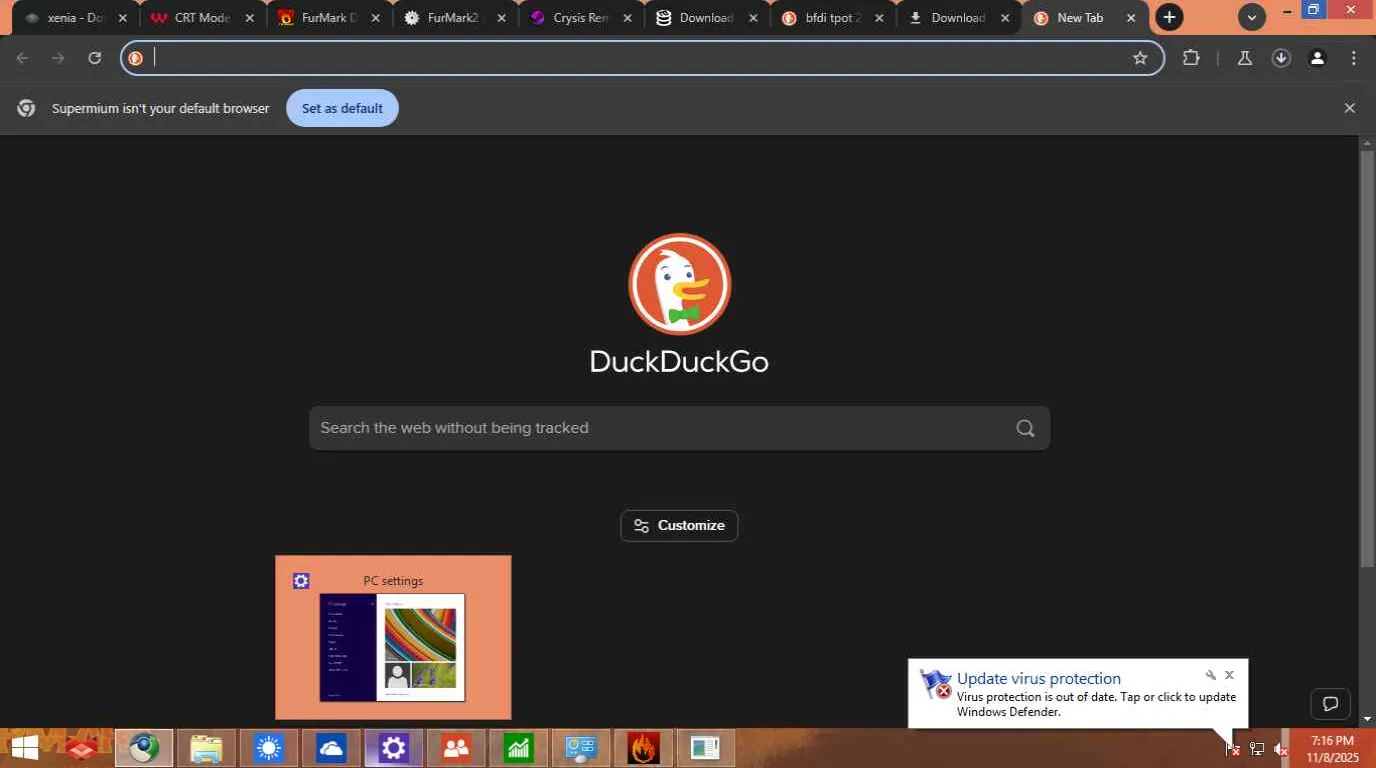Open a new tab with the plus button
The width and height of the screenshot is (1376, 768).
pos(1169,17)
